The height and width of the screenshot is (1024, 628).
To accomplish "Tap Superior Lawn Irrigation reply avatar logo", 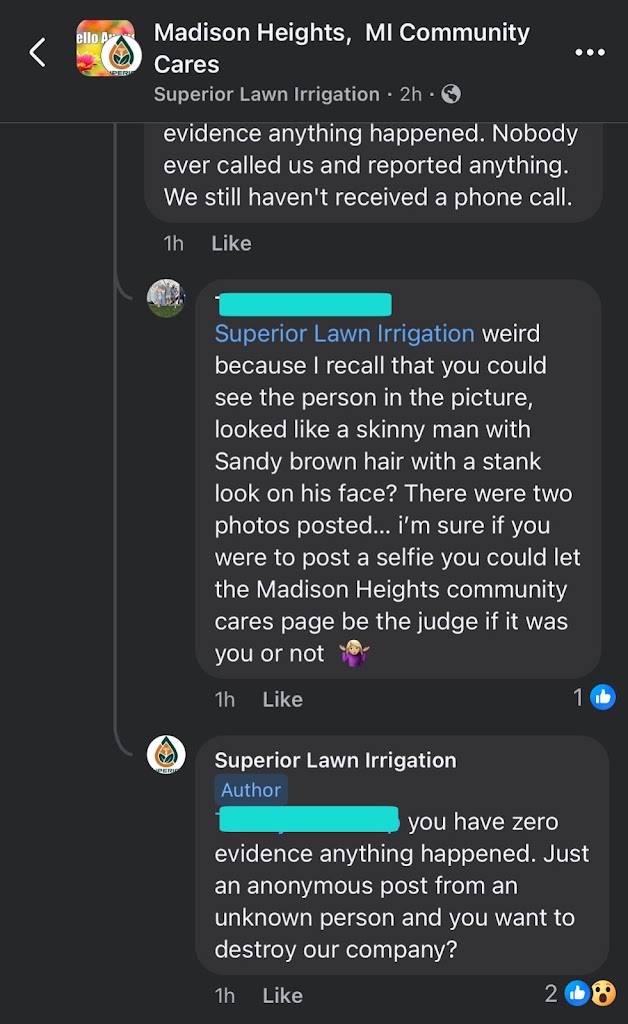I will 166,754.
